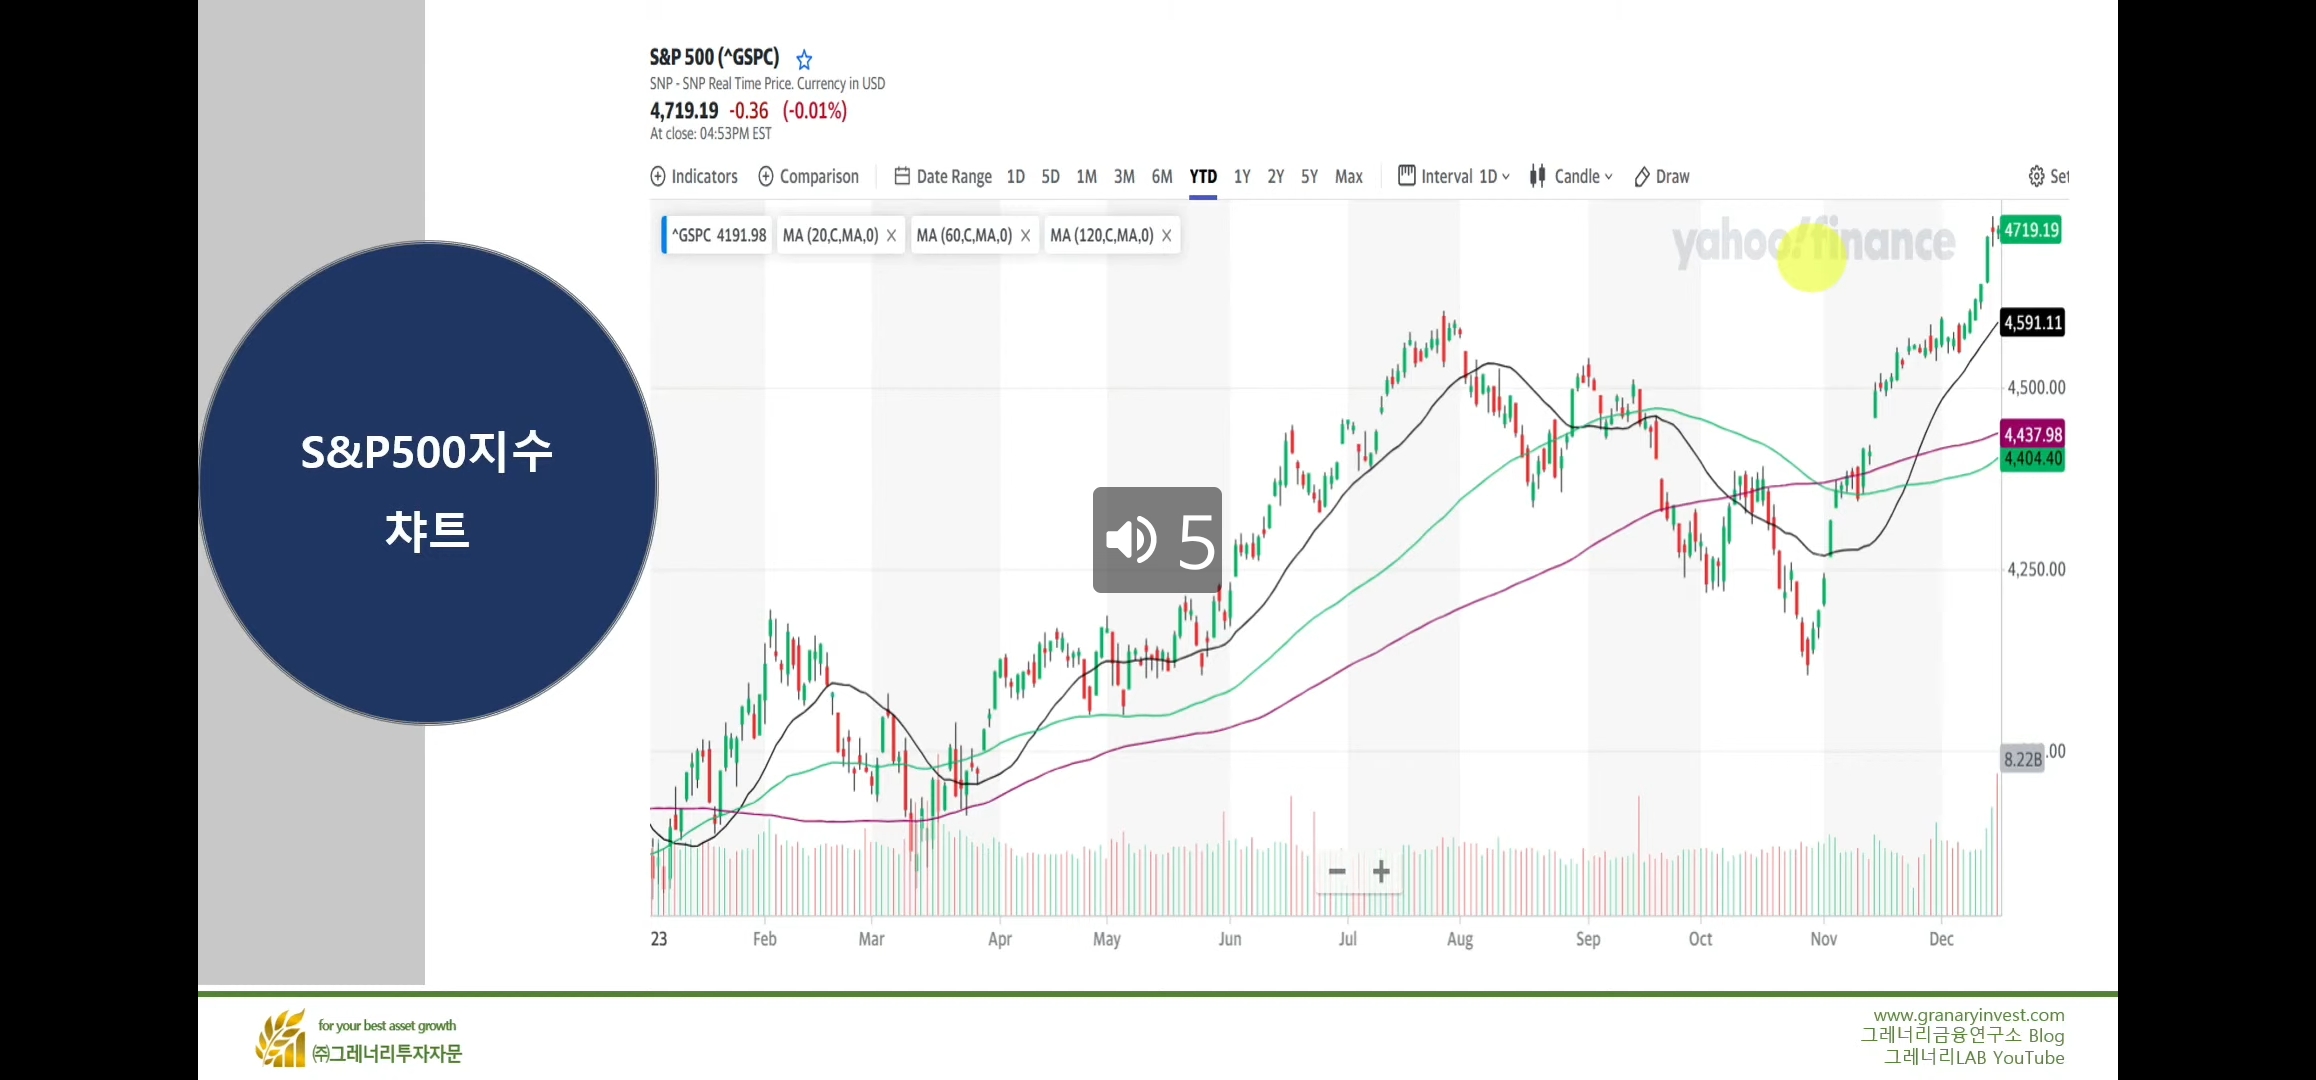Add S&P 500 to watchlist star
The width and height of the screenshot is (2316, 1080).
pos(804,59)
